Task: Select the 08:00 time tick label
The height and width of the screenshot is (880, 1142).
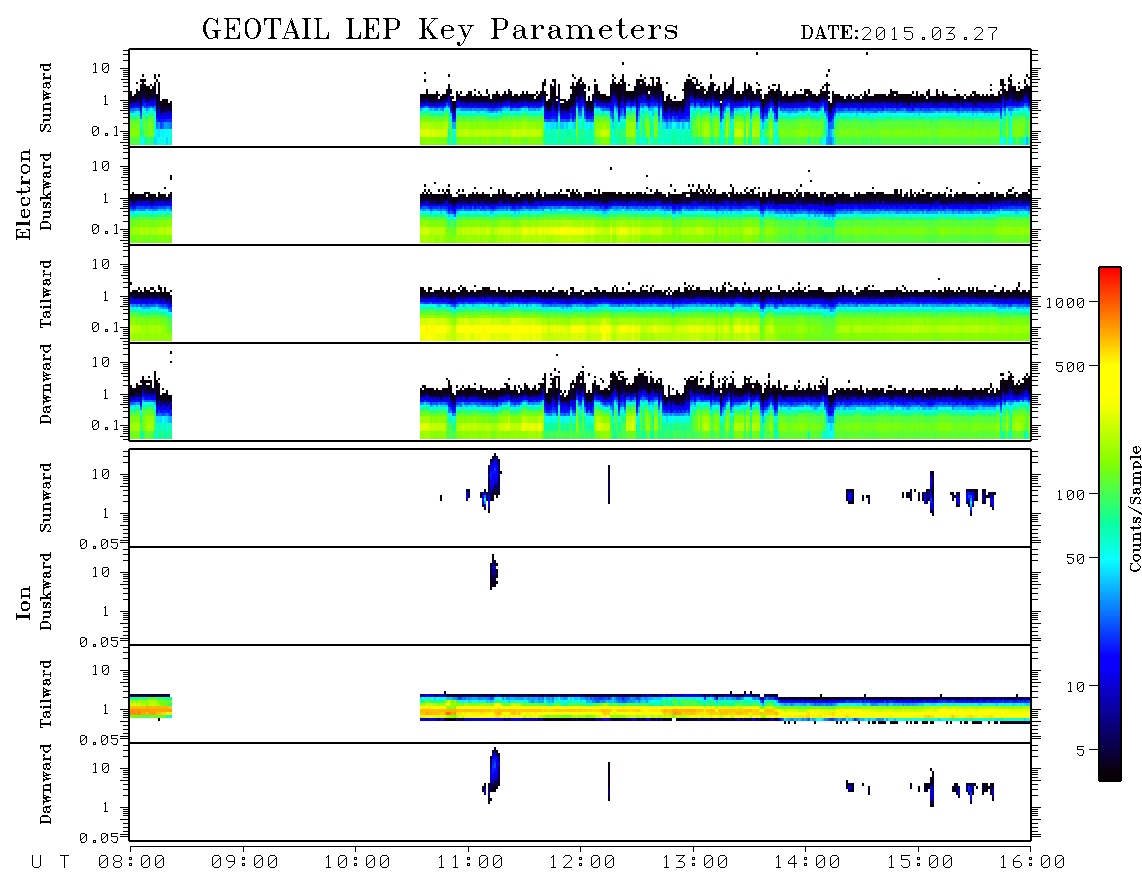Action: 132,863
